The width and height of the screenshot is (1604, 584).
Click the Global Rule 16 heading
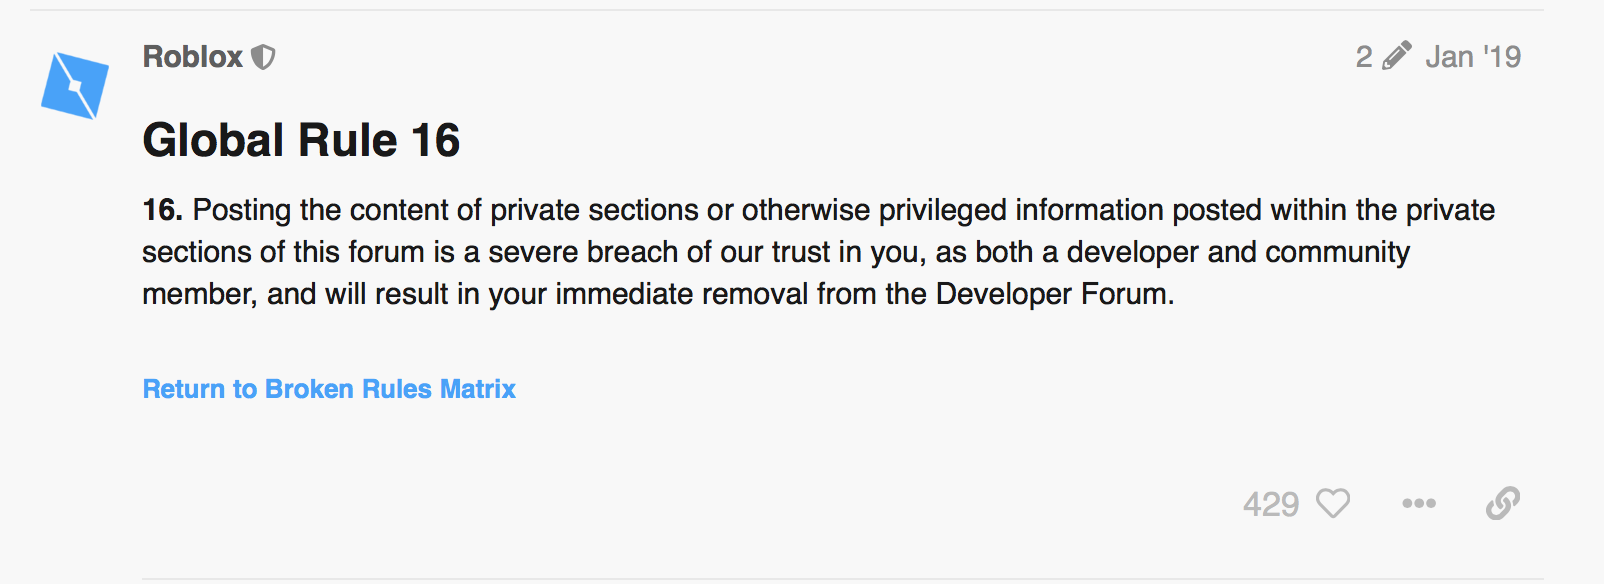click(x=301, y=140)
